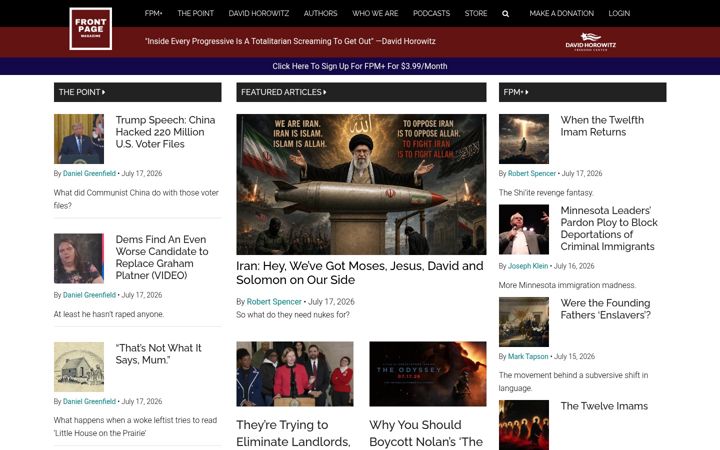720x450 pixels.
Task: Open The Twelve Imams headline
Action: point(604,406)
